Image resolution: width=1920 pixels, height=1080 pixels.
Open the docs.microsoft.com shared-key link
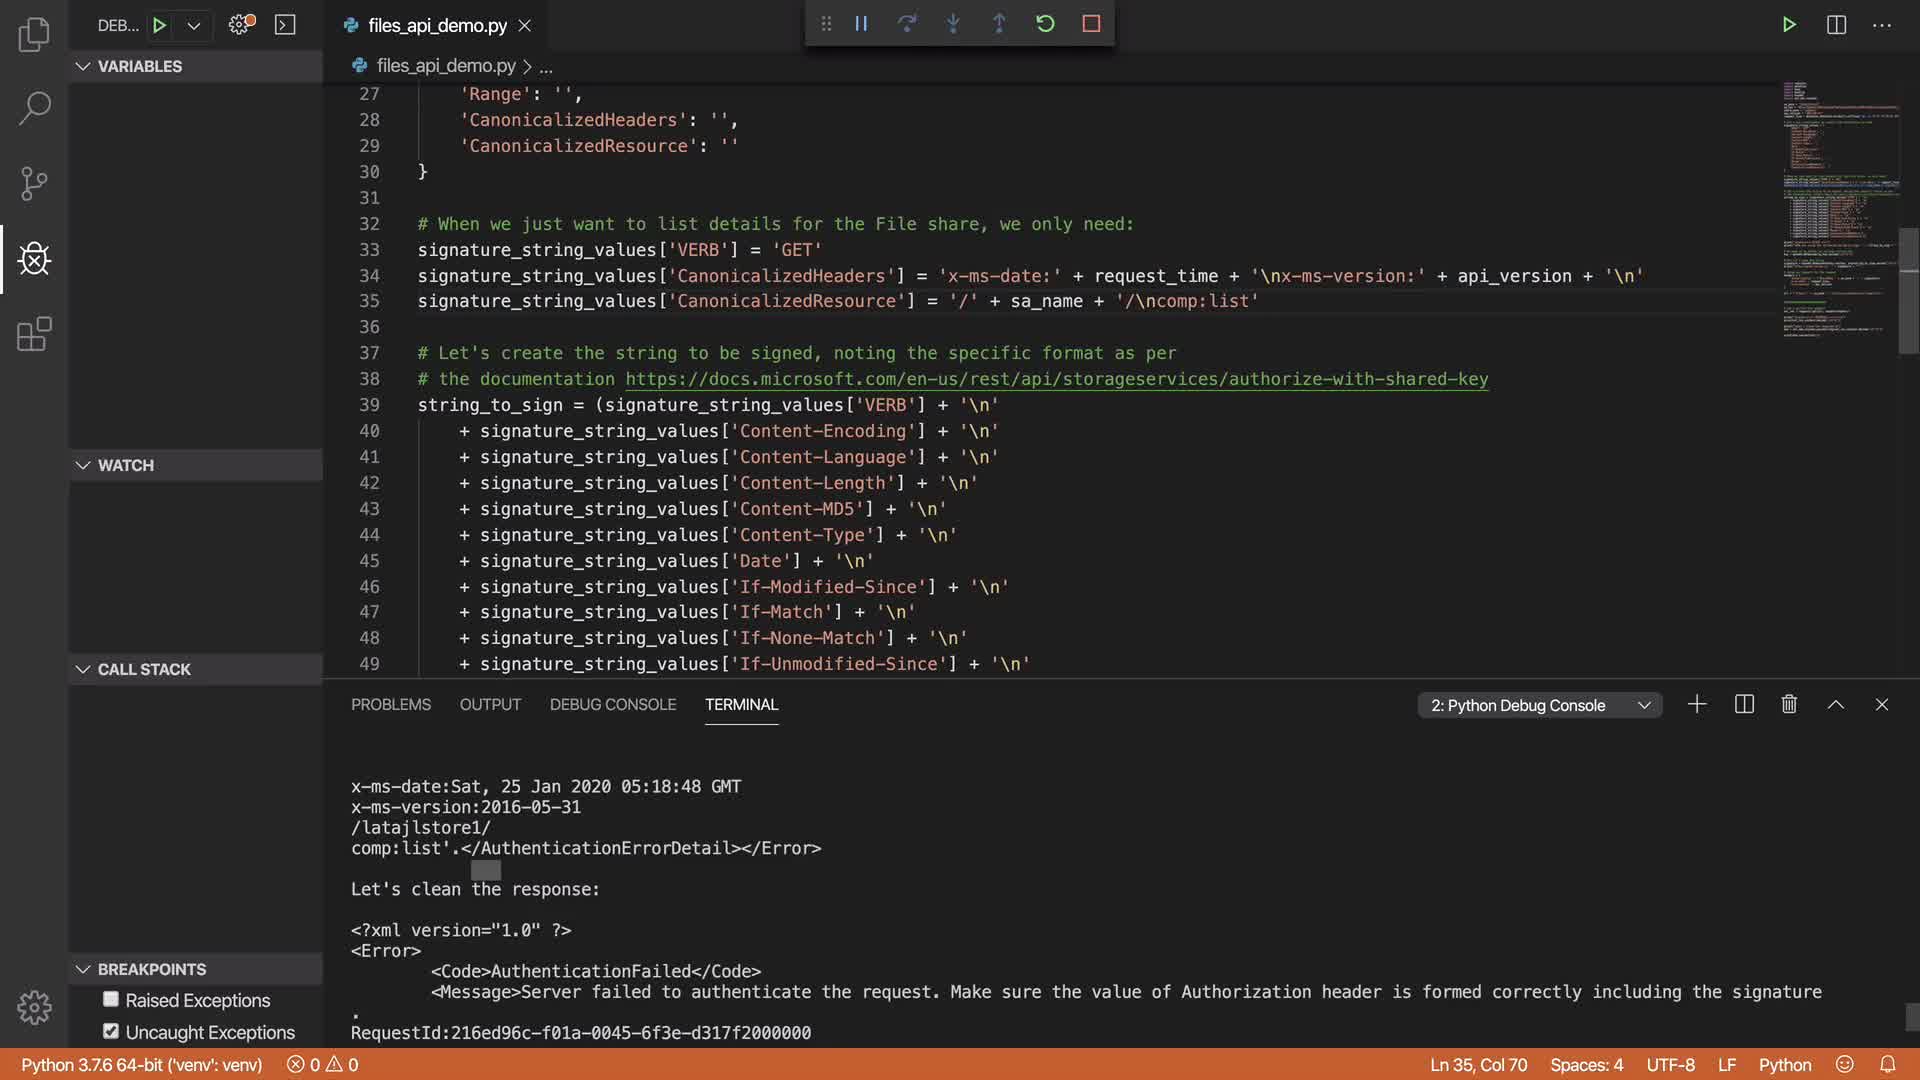tap(1056, 379)
